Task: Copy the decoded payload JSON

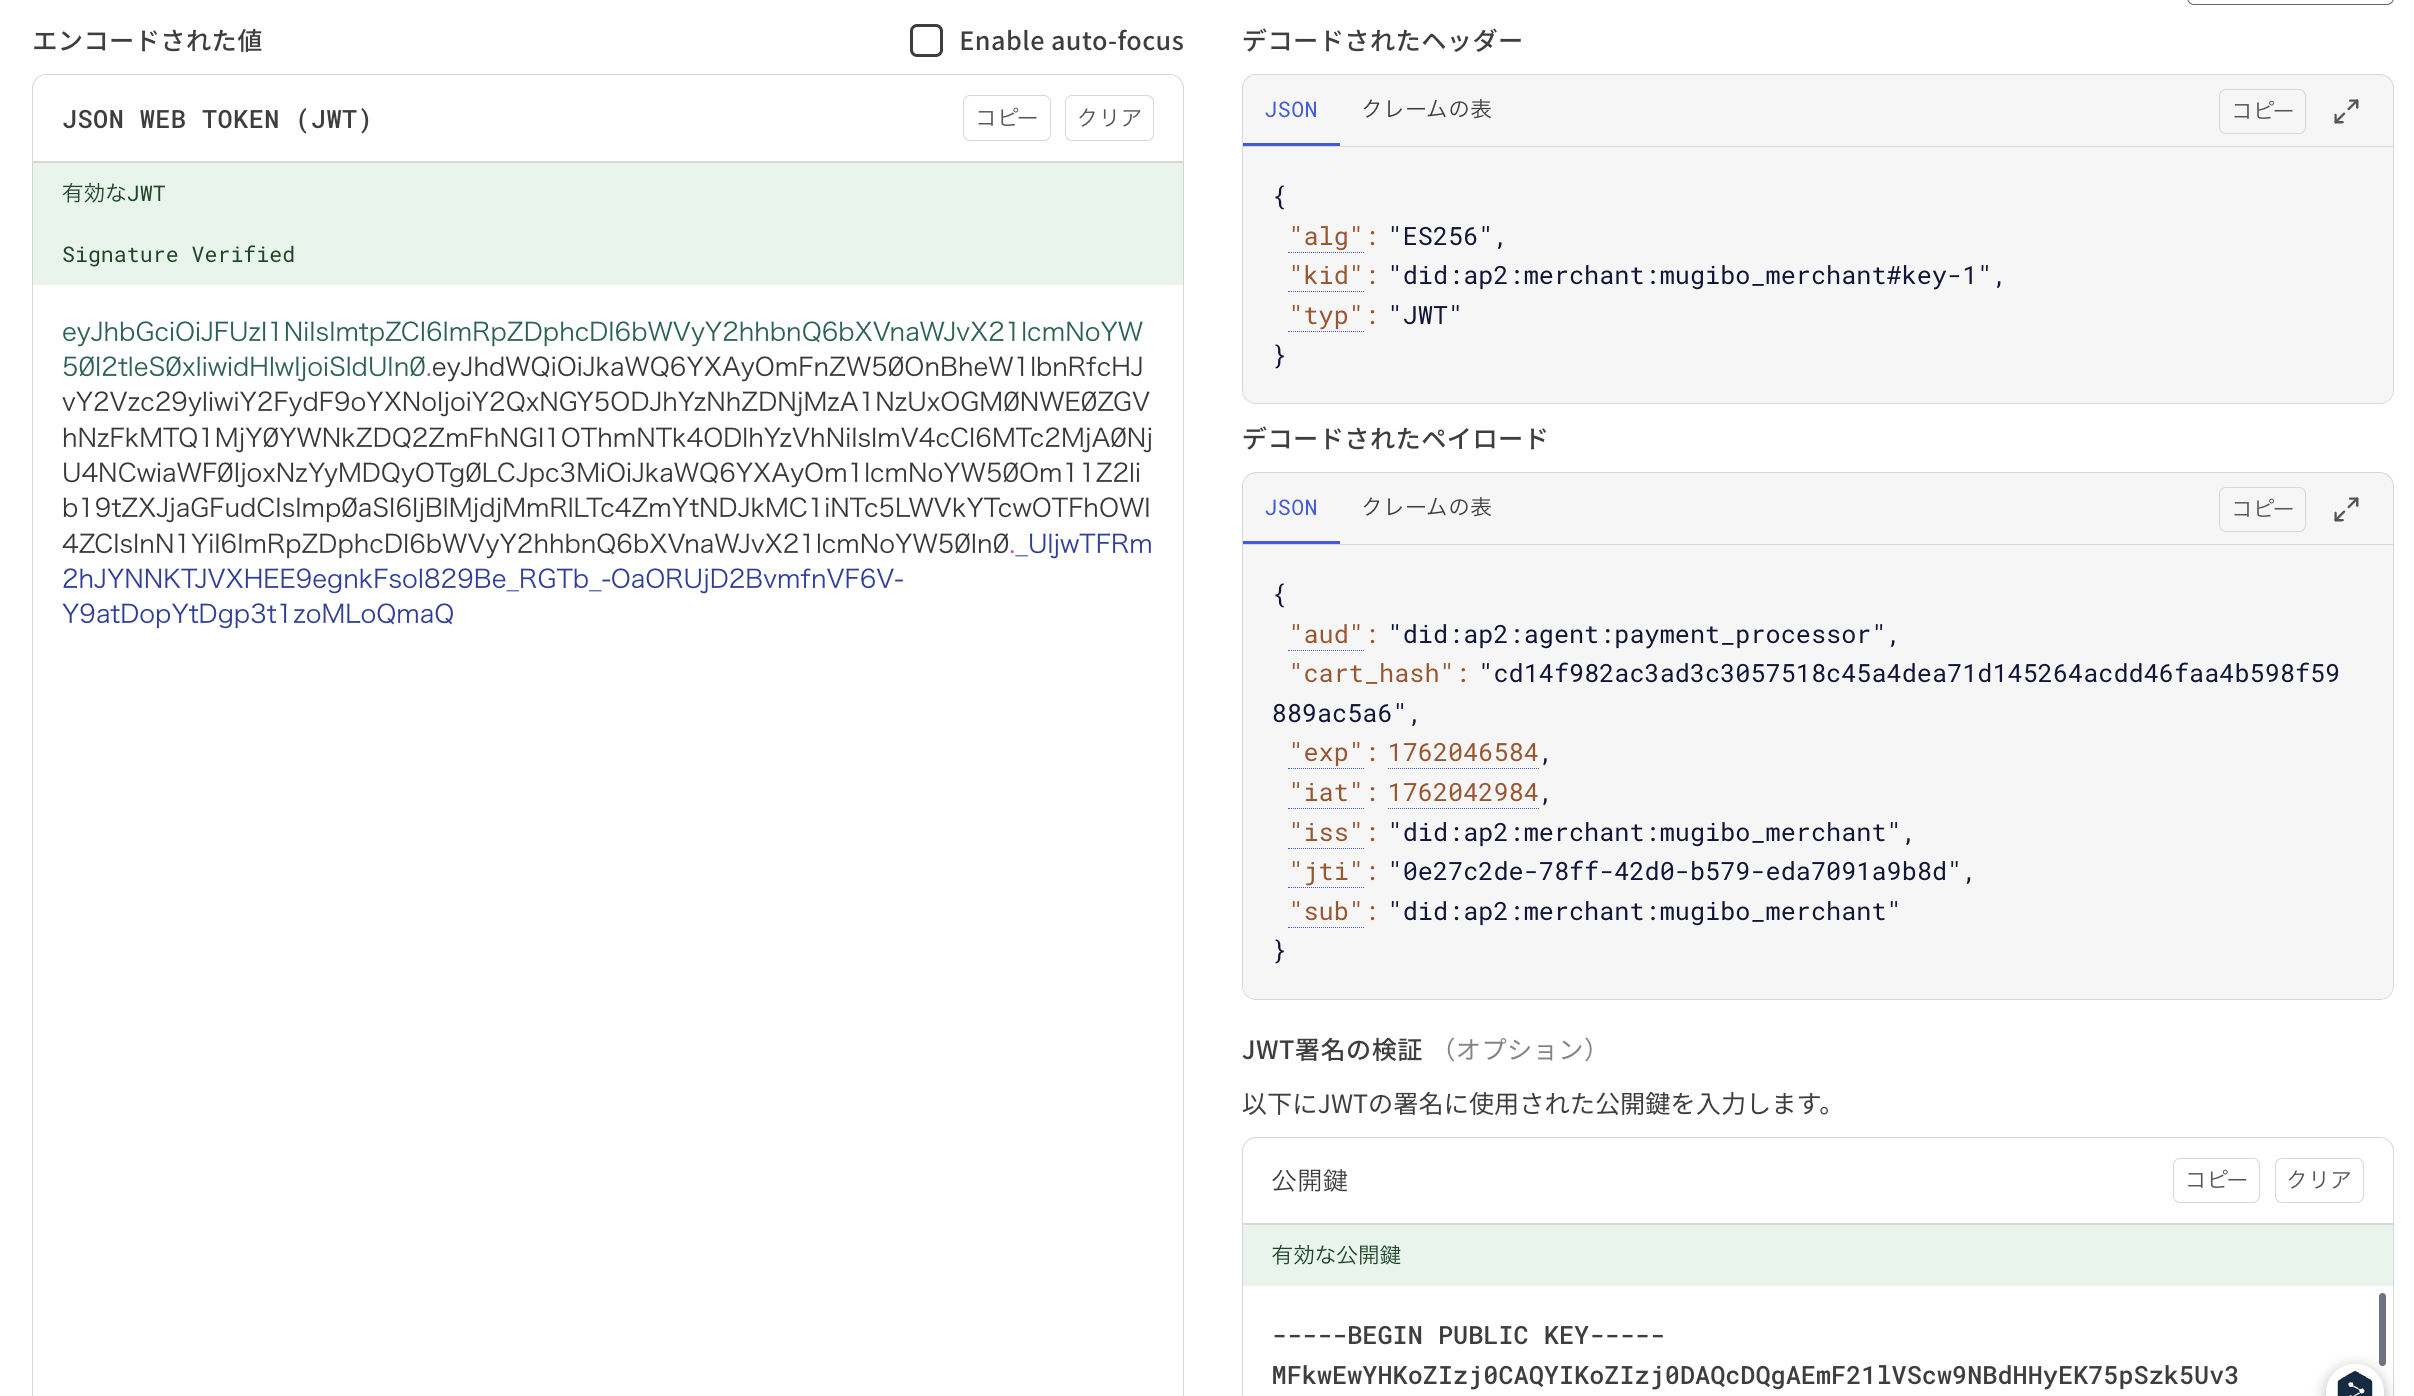Action: 2262,509
